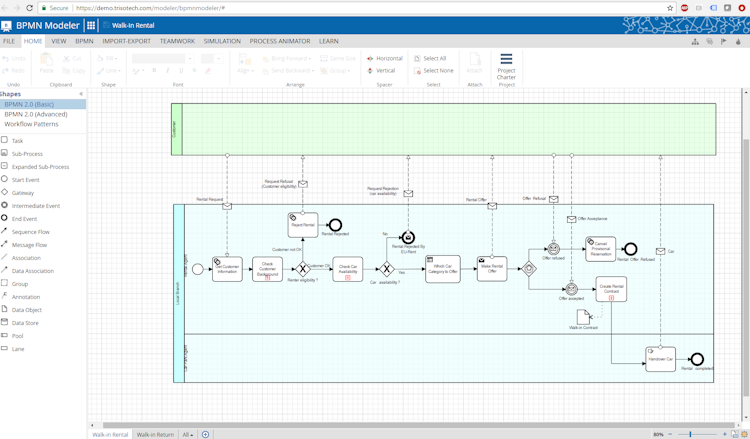This screenshot has width=750, height=439.
Task: Switch to Walk-in Return diagram tab
Action: (x=155, y=434)
